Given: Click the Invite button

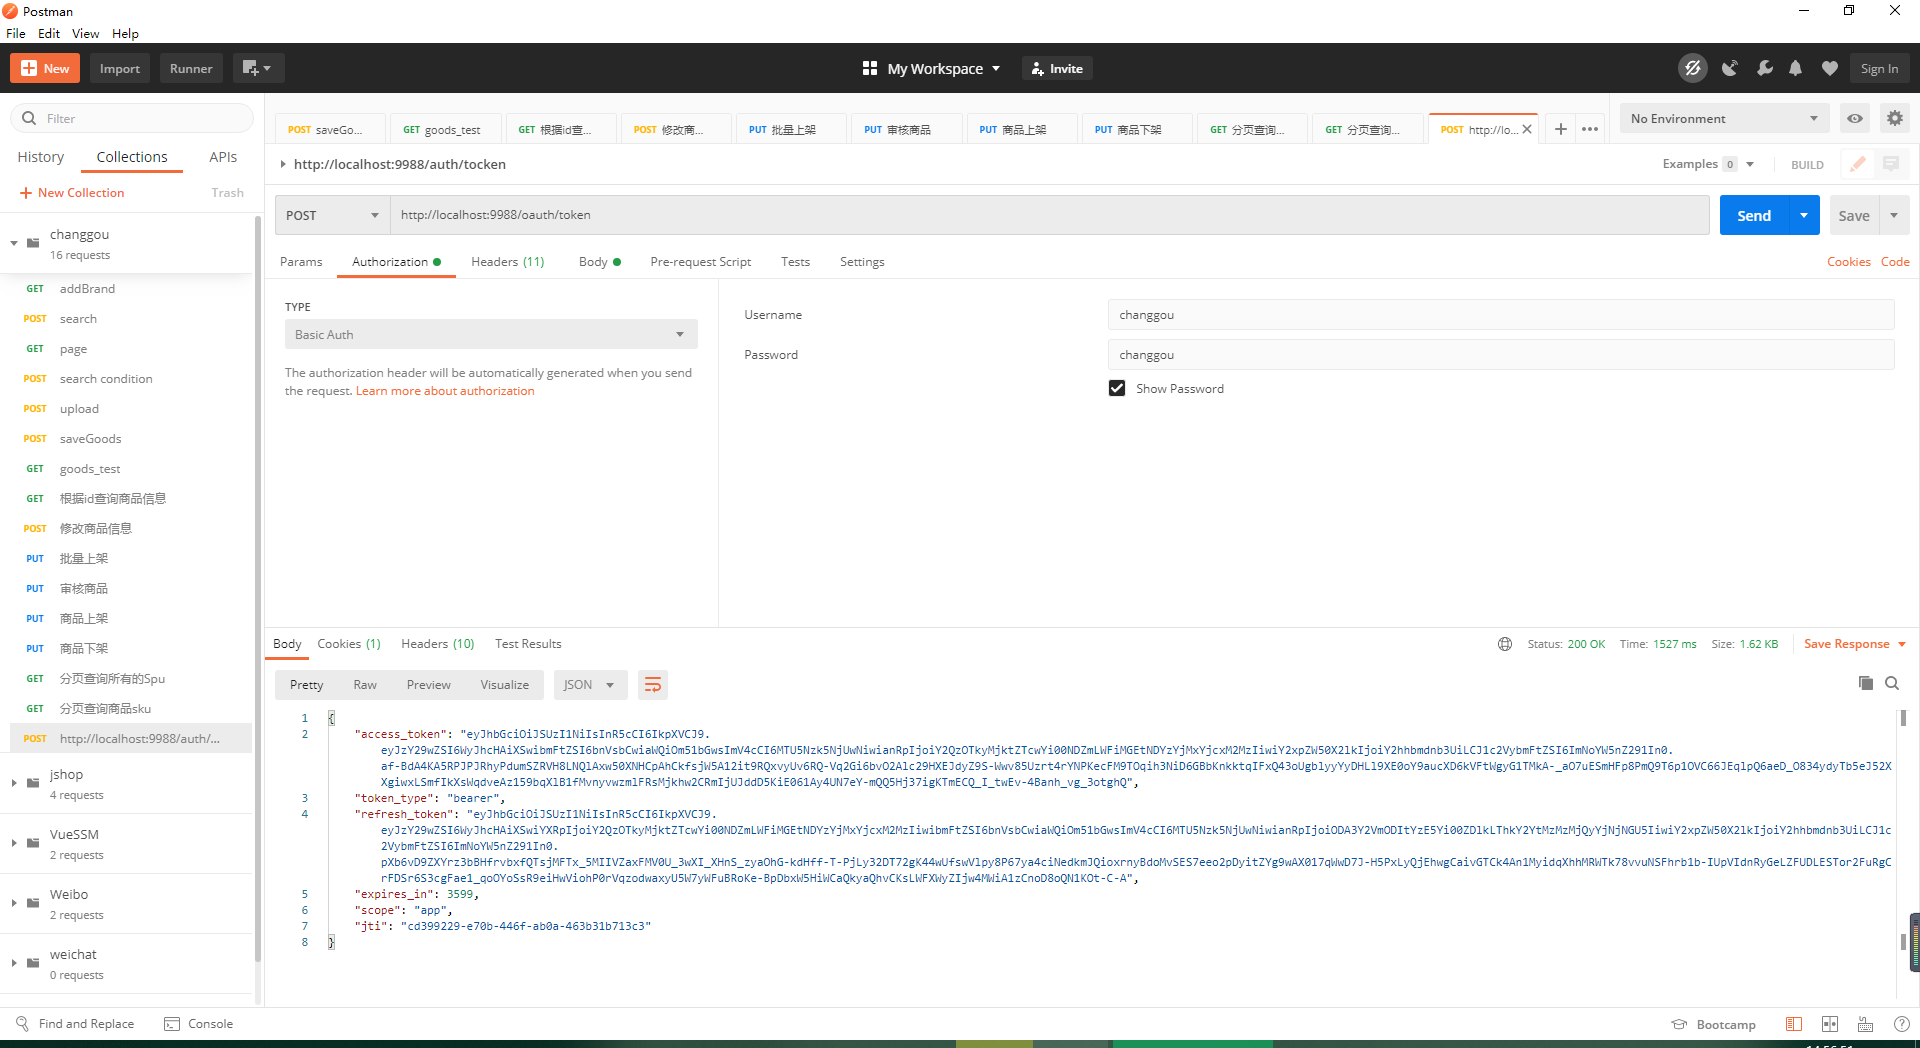Looking at the screenshot, I should pyautogui.click(x=1058, y=68).
